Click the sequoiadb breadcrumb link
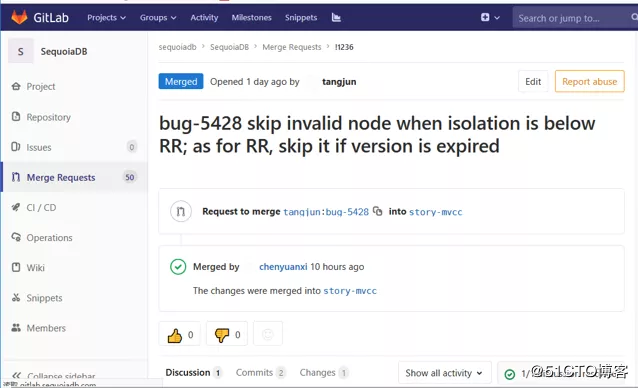Image resolution: width=638 pixels, height=388 pixels. coord(177,47)
